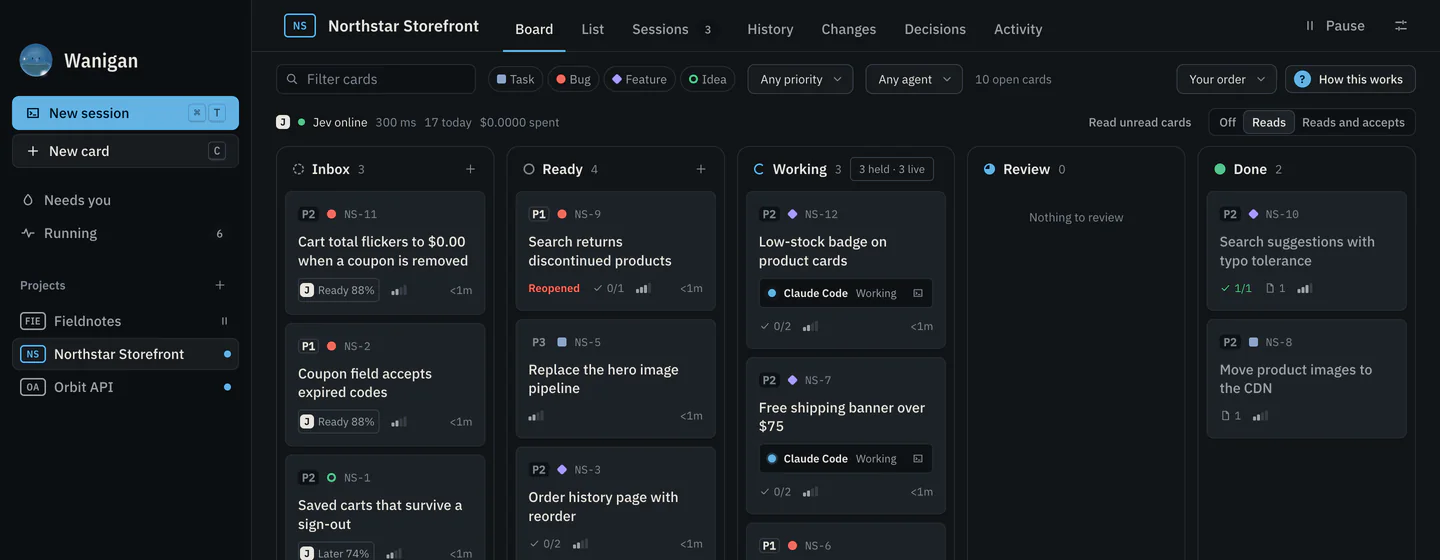Add card to Ready column
Viewport: 1440px width, 560px height.
pos(700,169)
